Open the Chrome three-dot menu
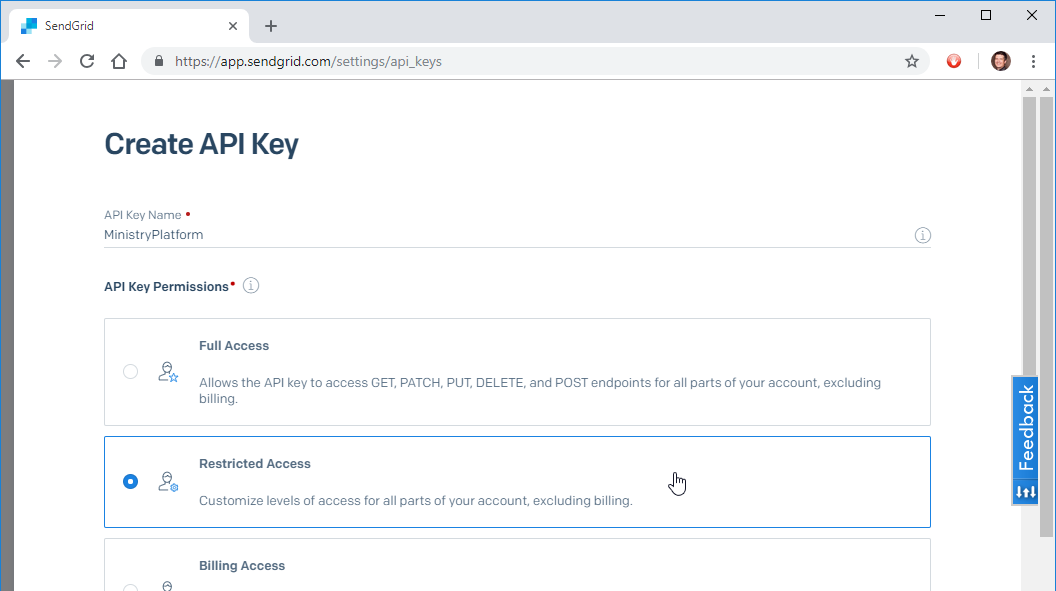 [x=1034, y=61]
